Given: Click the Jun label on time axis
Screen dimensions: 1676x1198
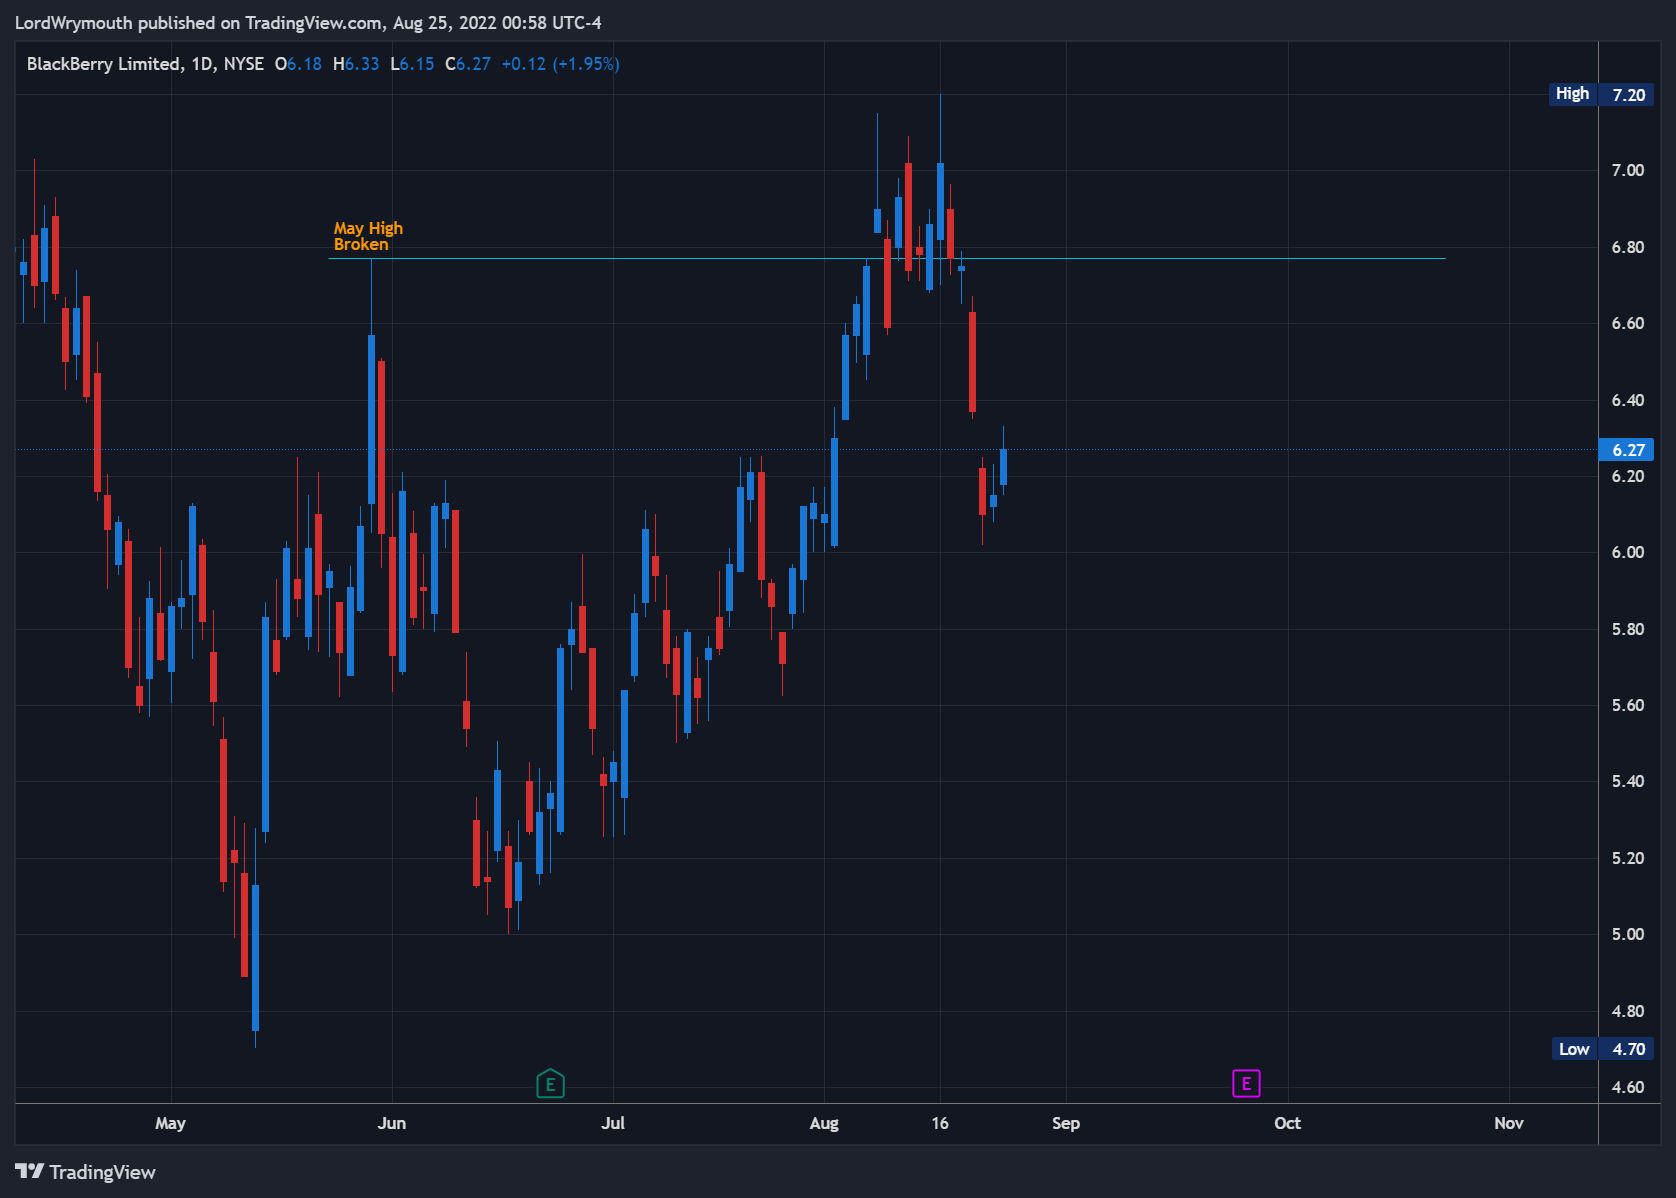Looking at the screenshot, I should 392,1123.
